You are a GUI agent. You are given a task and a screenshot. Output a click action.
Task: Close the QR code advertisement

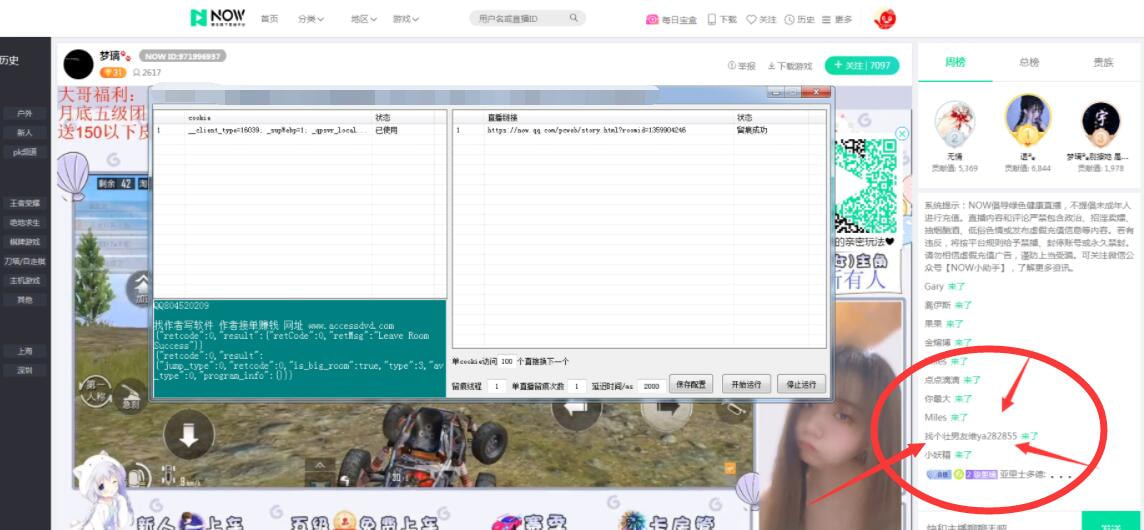coord(902,134)
